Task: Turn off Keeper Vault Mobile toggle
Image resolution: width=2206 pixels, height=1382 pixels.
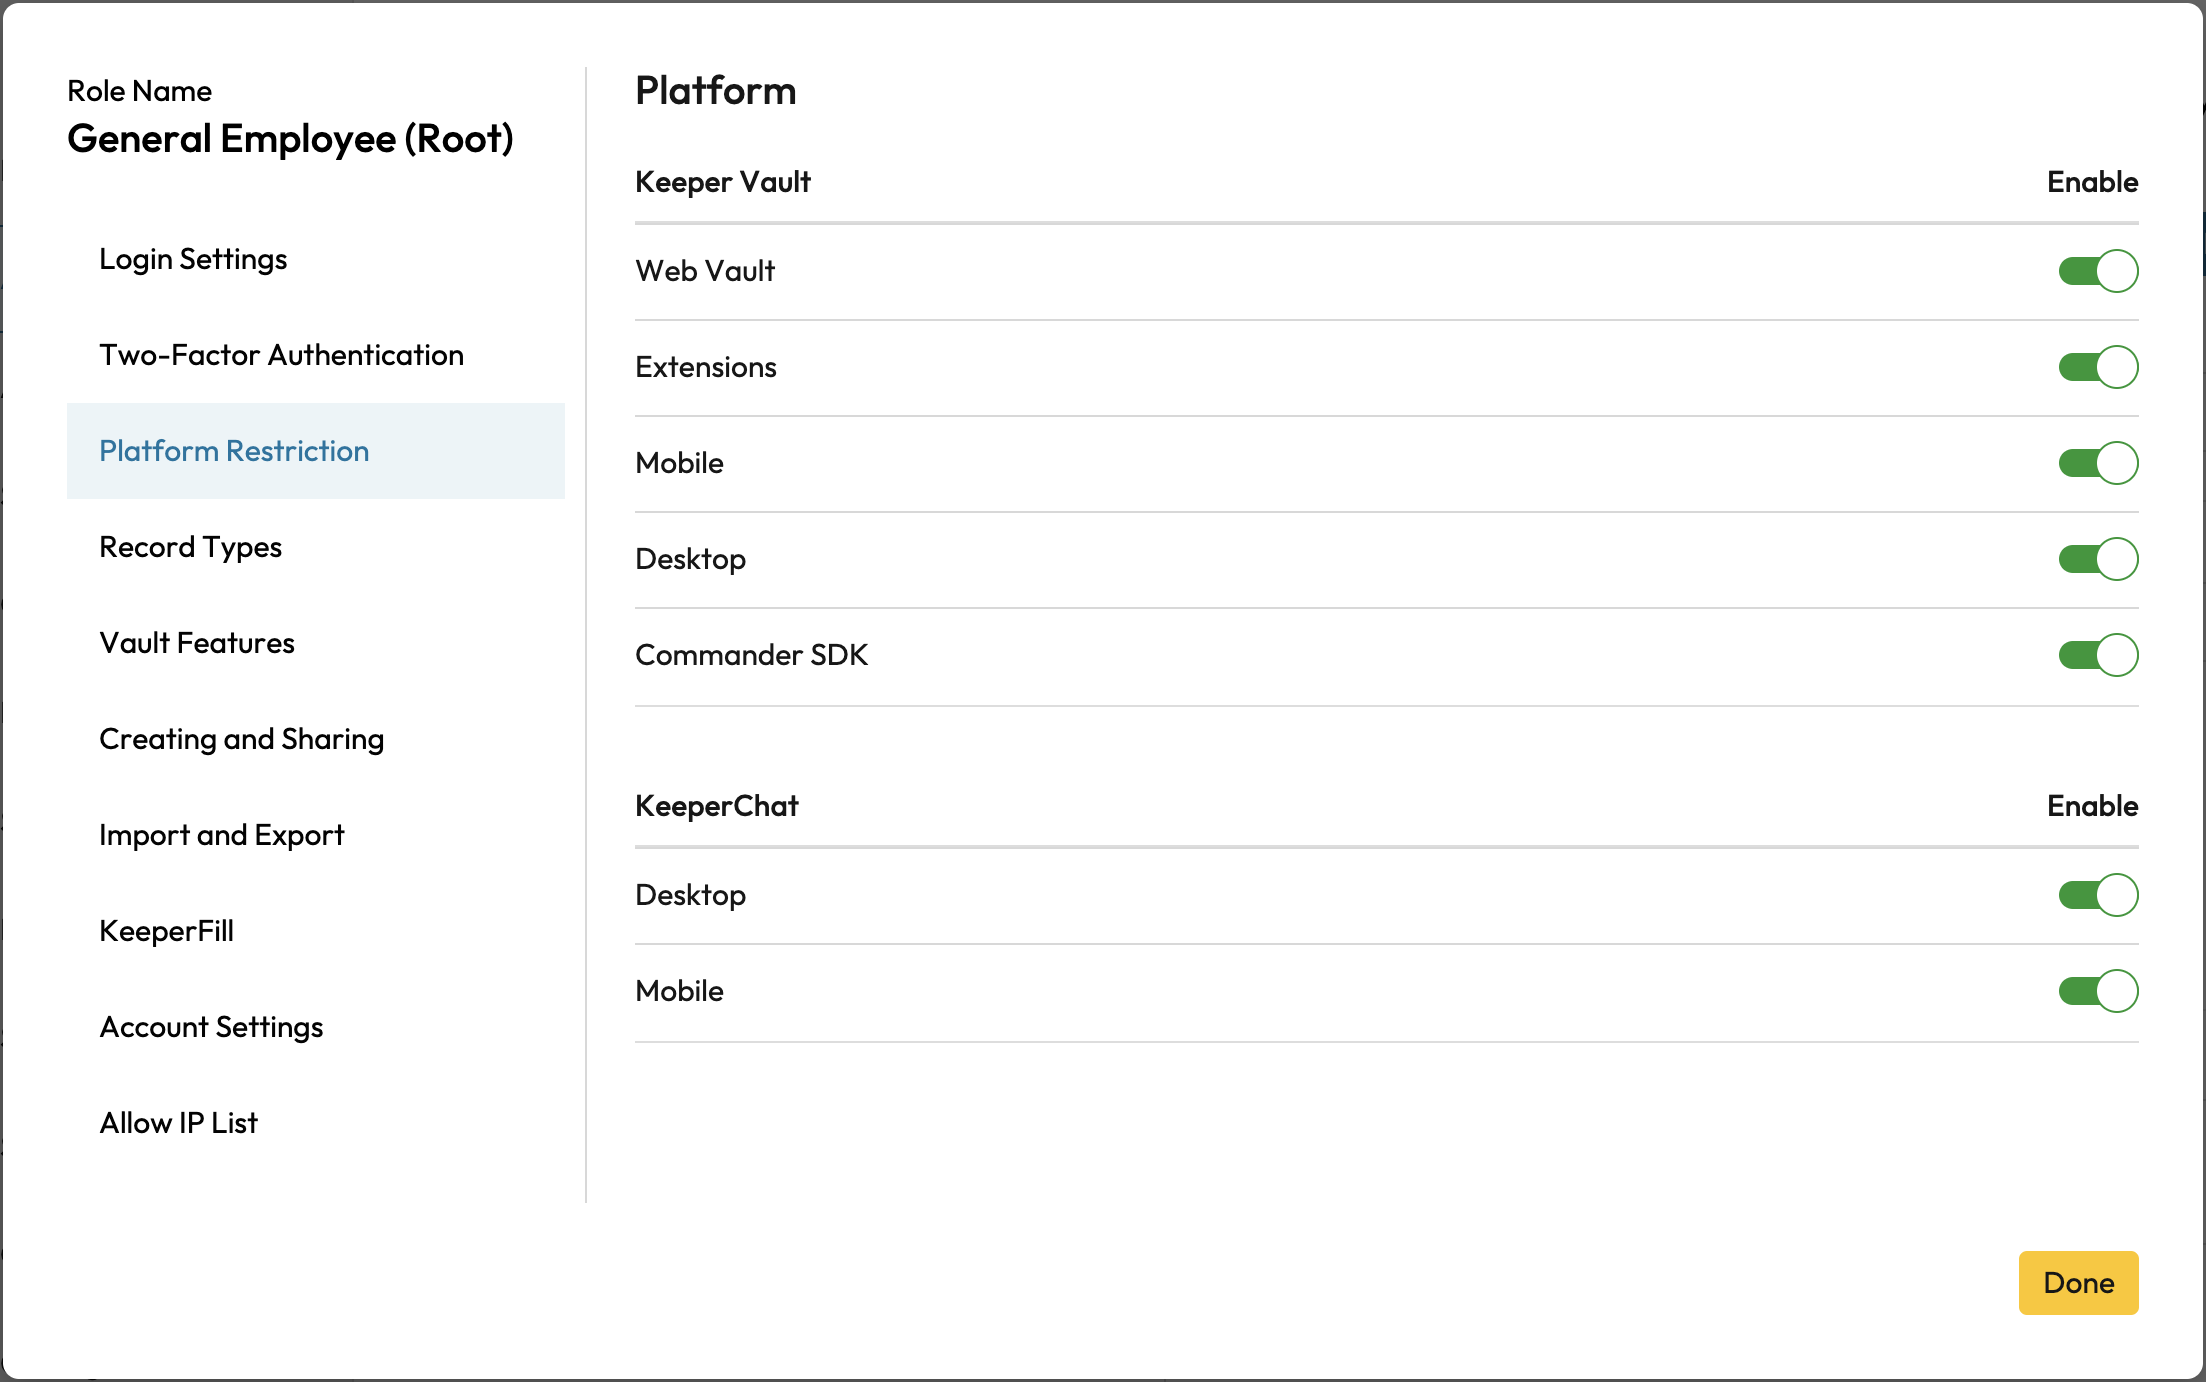Action: [2097, 463]
